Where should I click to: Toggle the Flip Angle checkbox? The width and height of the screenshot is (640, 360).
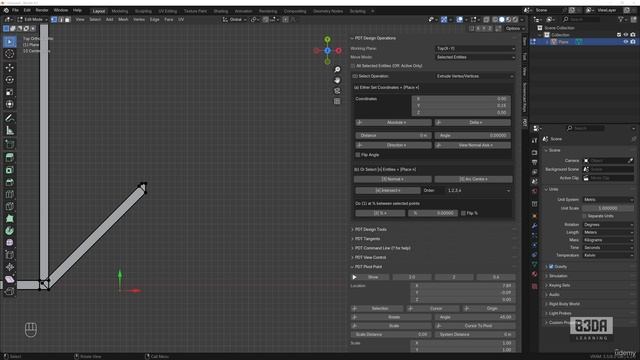click(x=358, y=155)
